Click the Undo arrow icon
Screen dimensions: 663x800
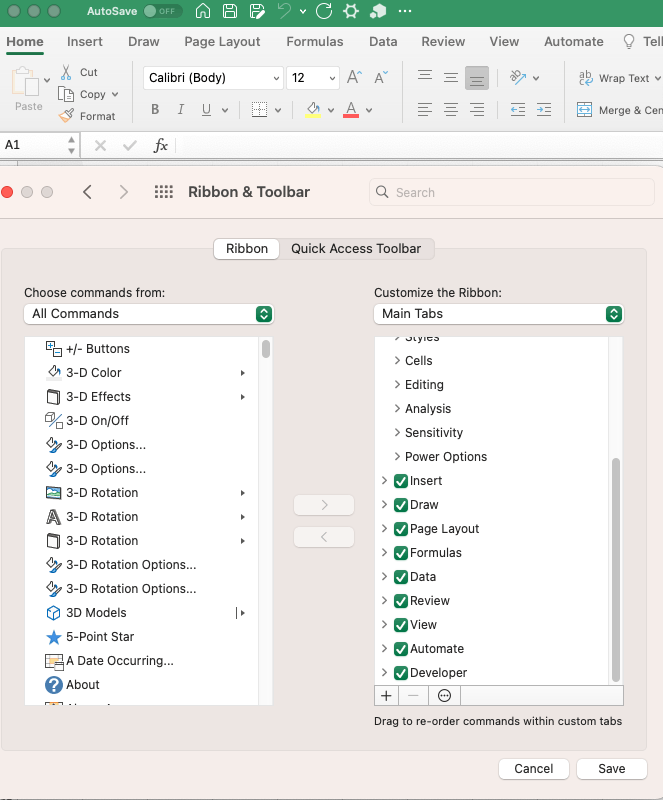click(284, 11)
